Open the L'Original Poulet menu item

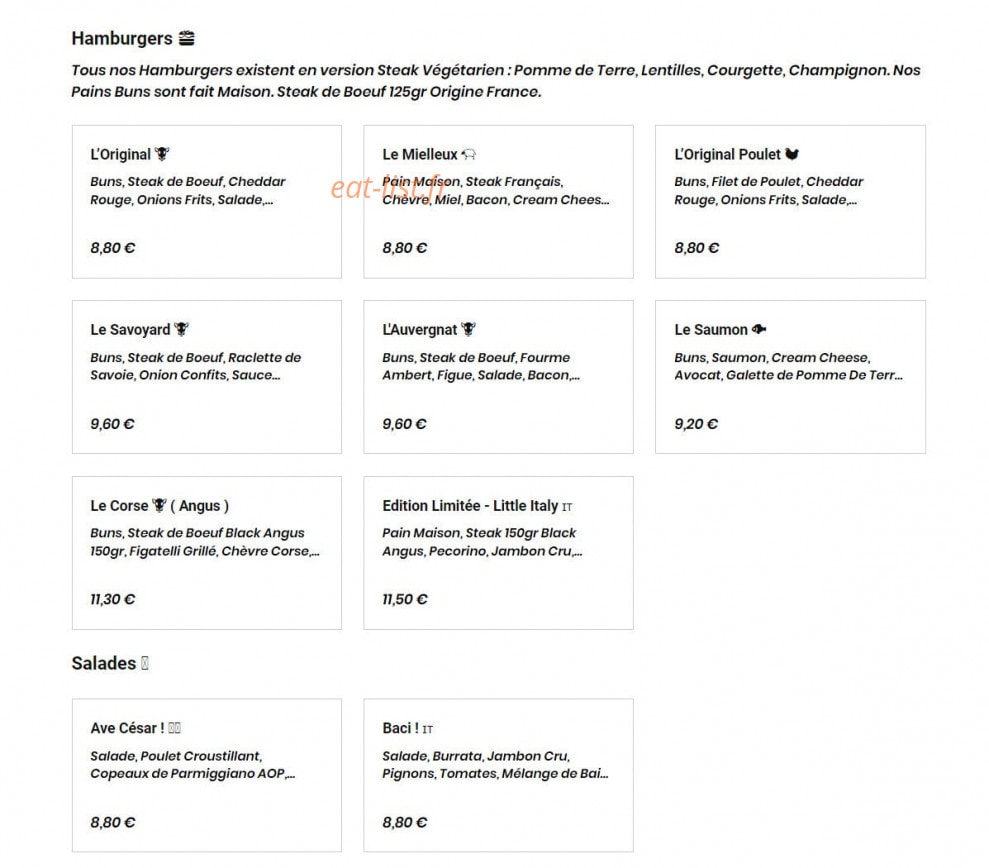[x=790, y=202]
